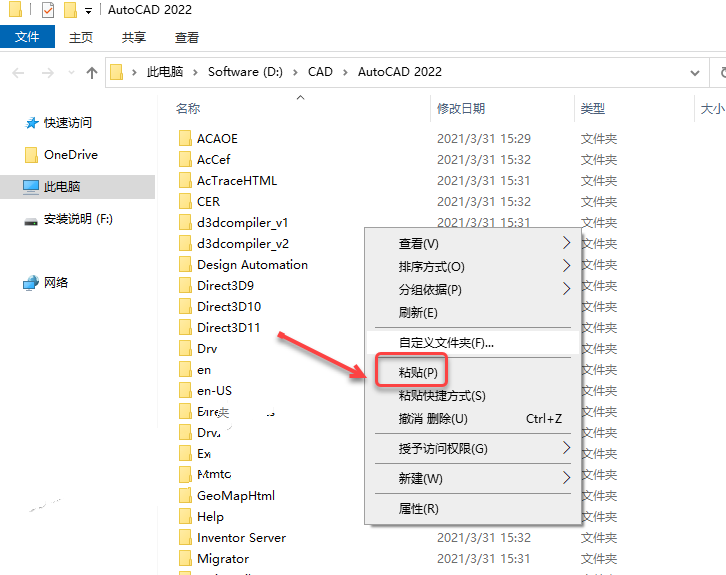Open the quick access toolbar customize dropdown
Image resolution: width=726 pixels, height=575 pixels.
click(88, 11)
